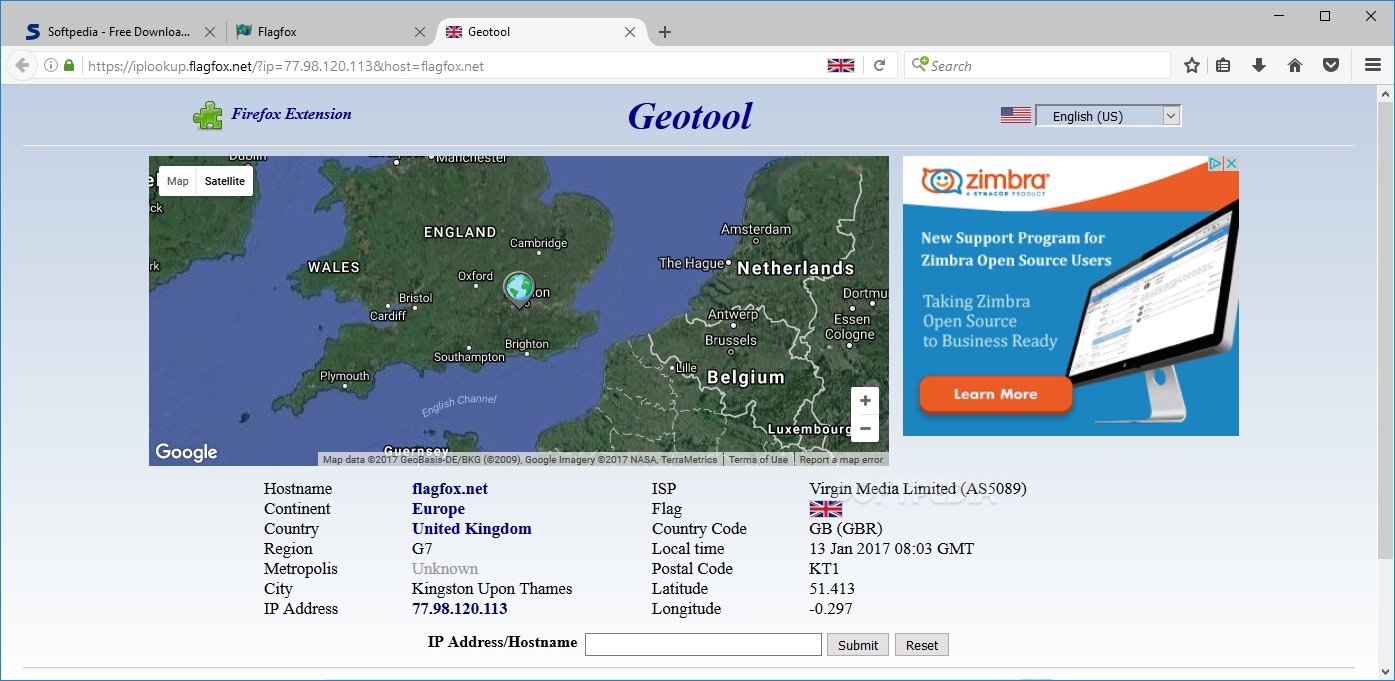This screenshot has height=681, width=1395.
Task: Click the 77.98.120.113 IP address link
Action: pyautogui.click(x=460, y=609)
